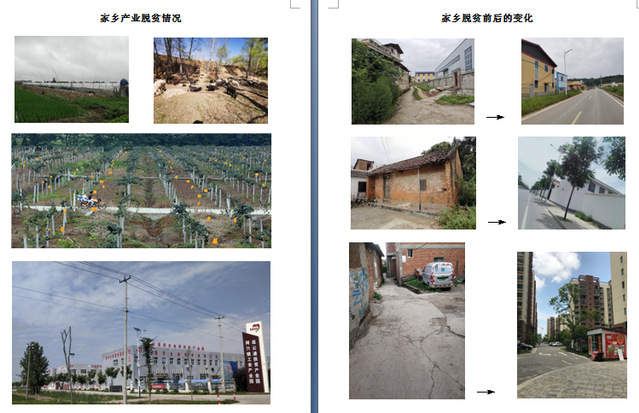Viewport: 639px width, 413px height.
Task: Click the motorcyclist in the orchard photo
Action: click(88, 201)
